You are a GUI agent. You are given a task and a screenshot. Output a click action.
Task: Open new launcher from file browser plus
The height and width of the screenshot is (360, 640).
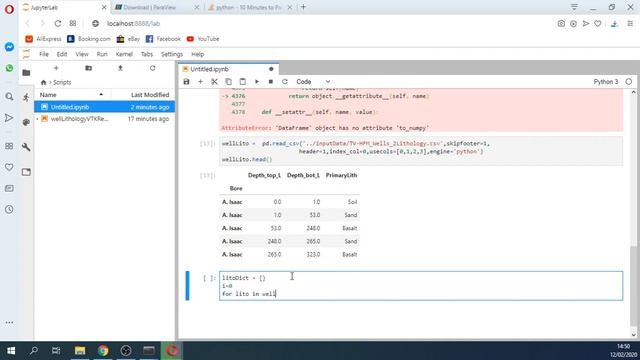[56, 68]
